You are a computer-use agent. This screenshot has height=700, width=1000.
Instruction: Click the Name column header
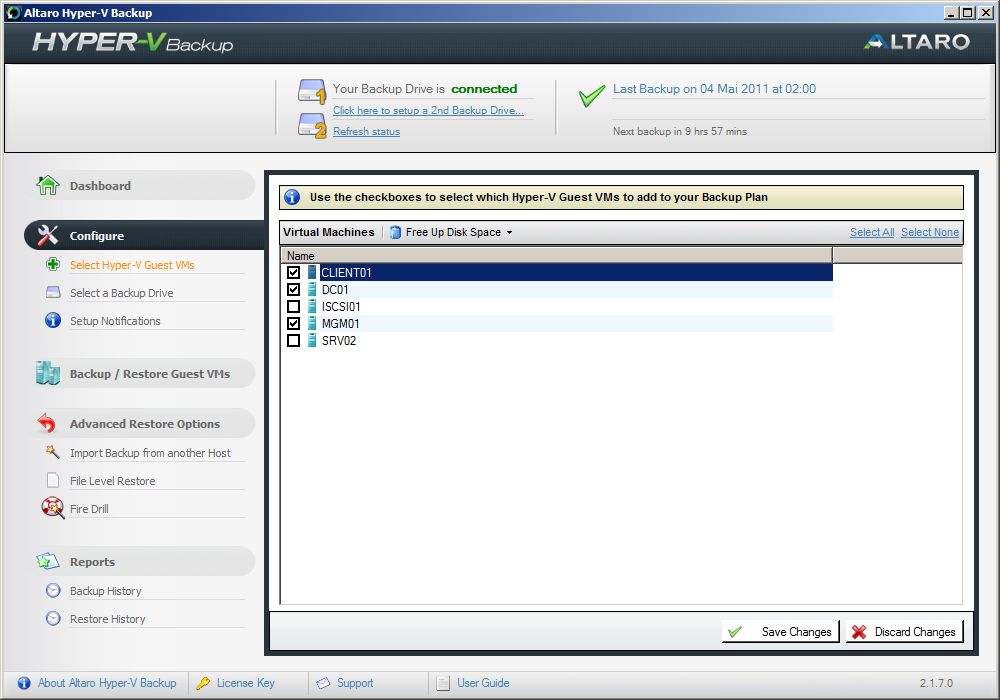557,256
